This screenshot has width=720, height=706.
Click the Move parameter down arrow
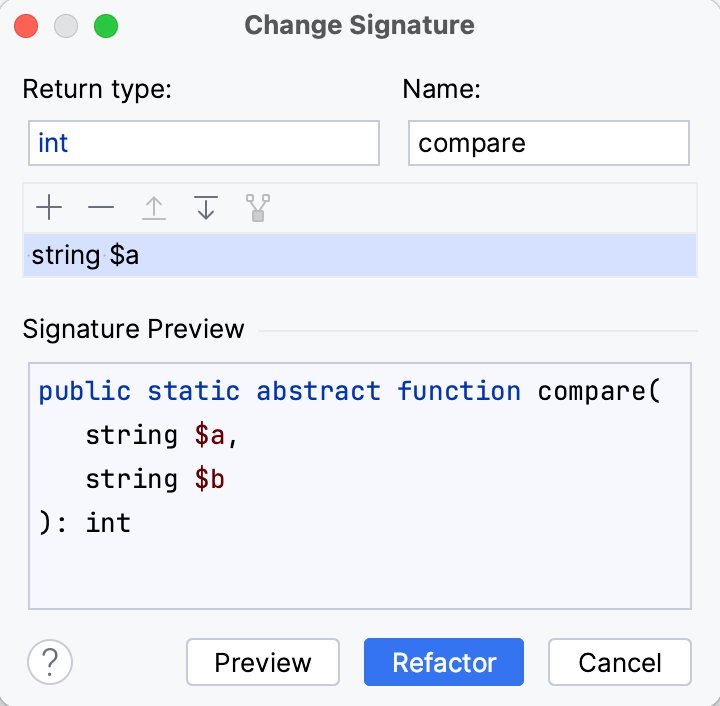206,208
